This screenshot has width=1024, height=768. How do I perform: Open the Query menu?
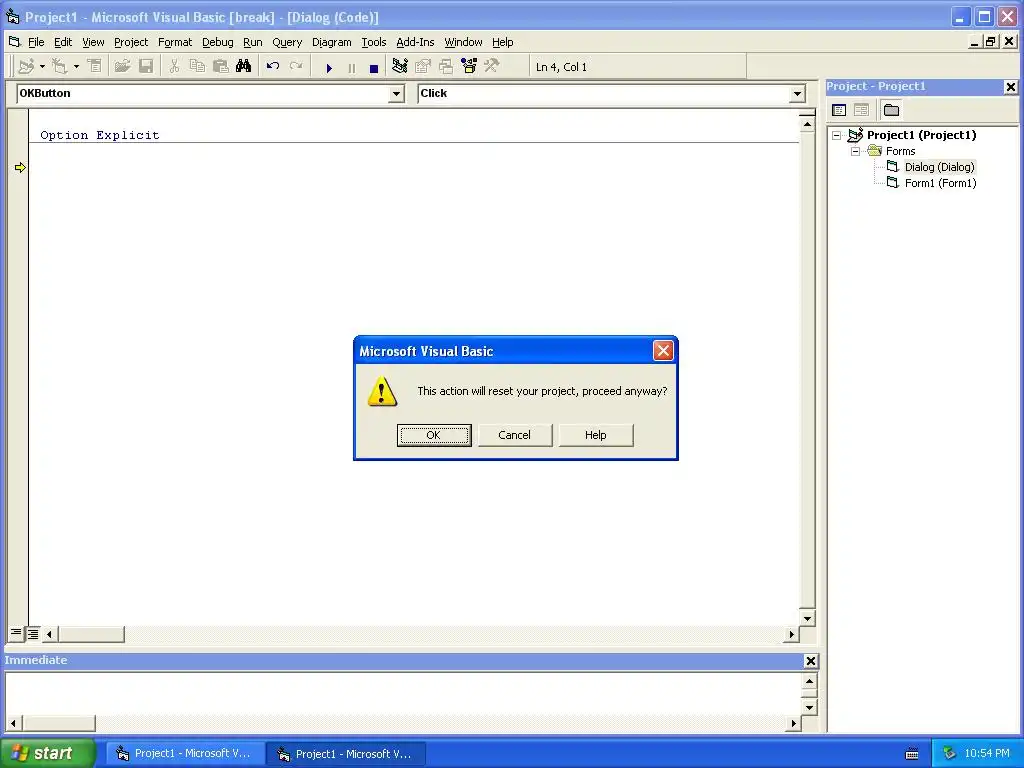coord(287,42)
